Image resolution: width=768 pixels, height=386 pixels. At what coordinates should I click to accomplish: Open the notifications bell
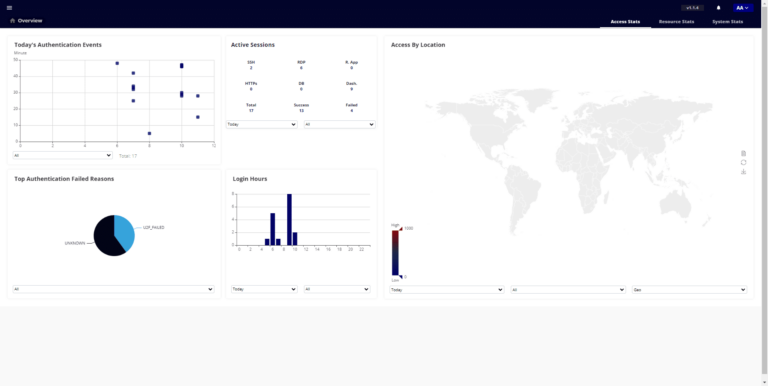(719, 8)
